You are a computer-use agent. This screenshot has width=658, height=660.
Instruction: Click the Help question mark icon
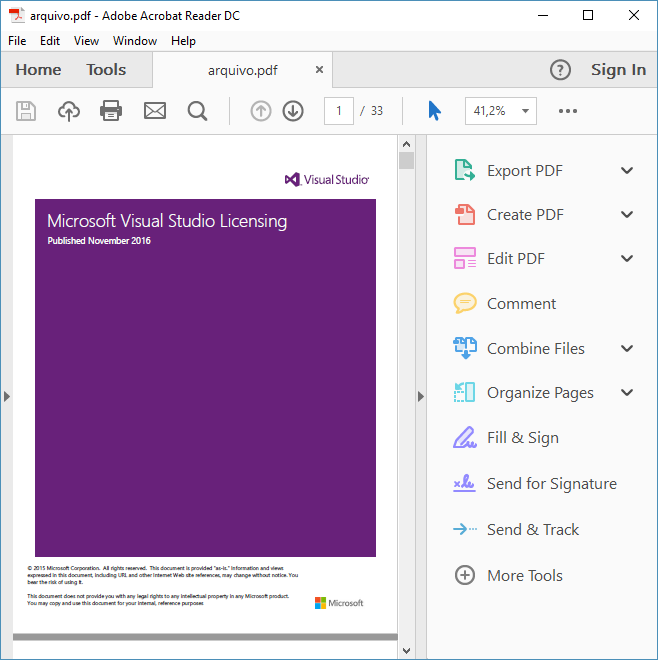tap(560, 70)
